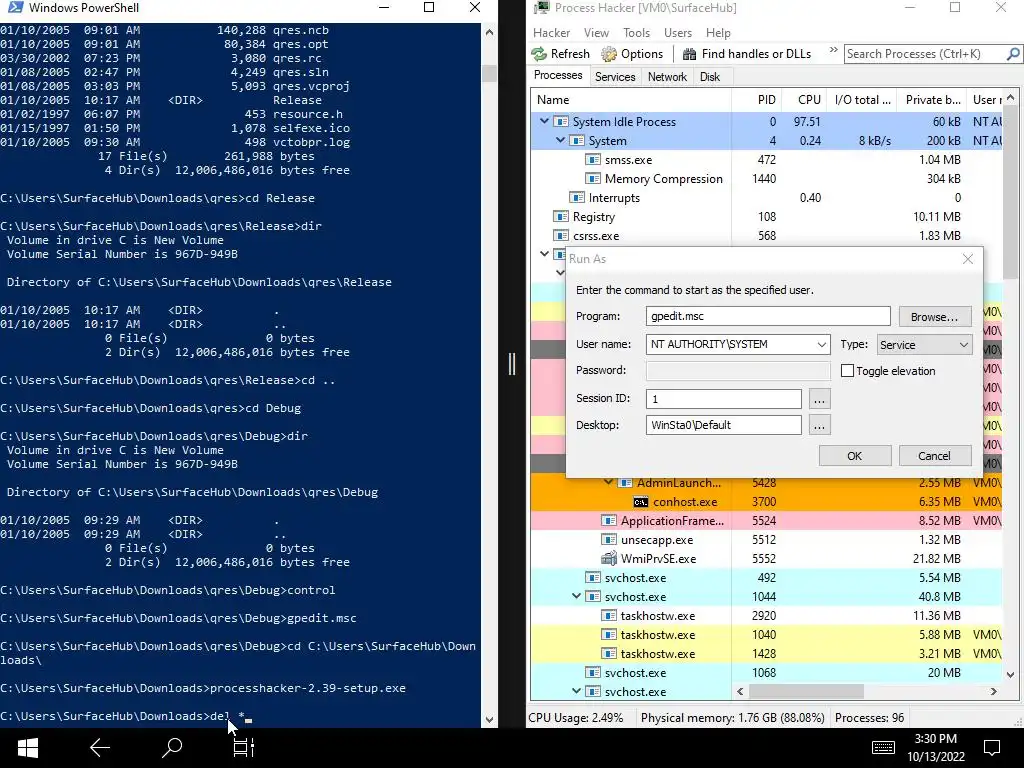Collapse the svchost.exe PID 1044 node

[577, 597]
